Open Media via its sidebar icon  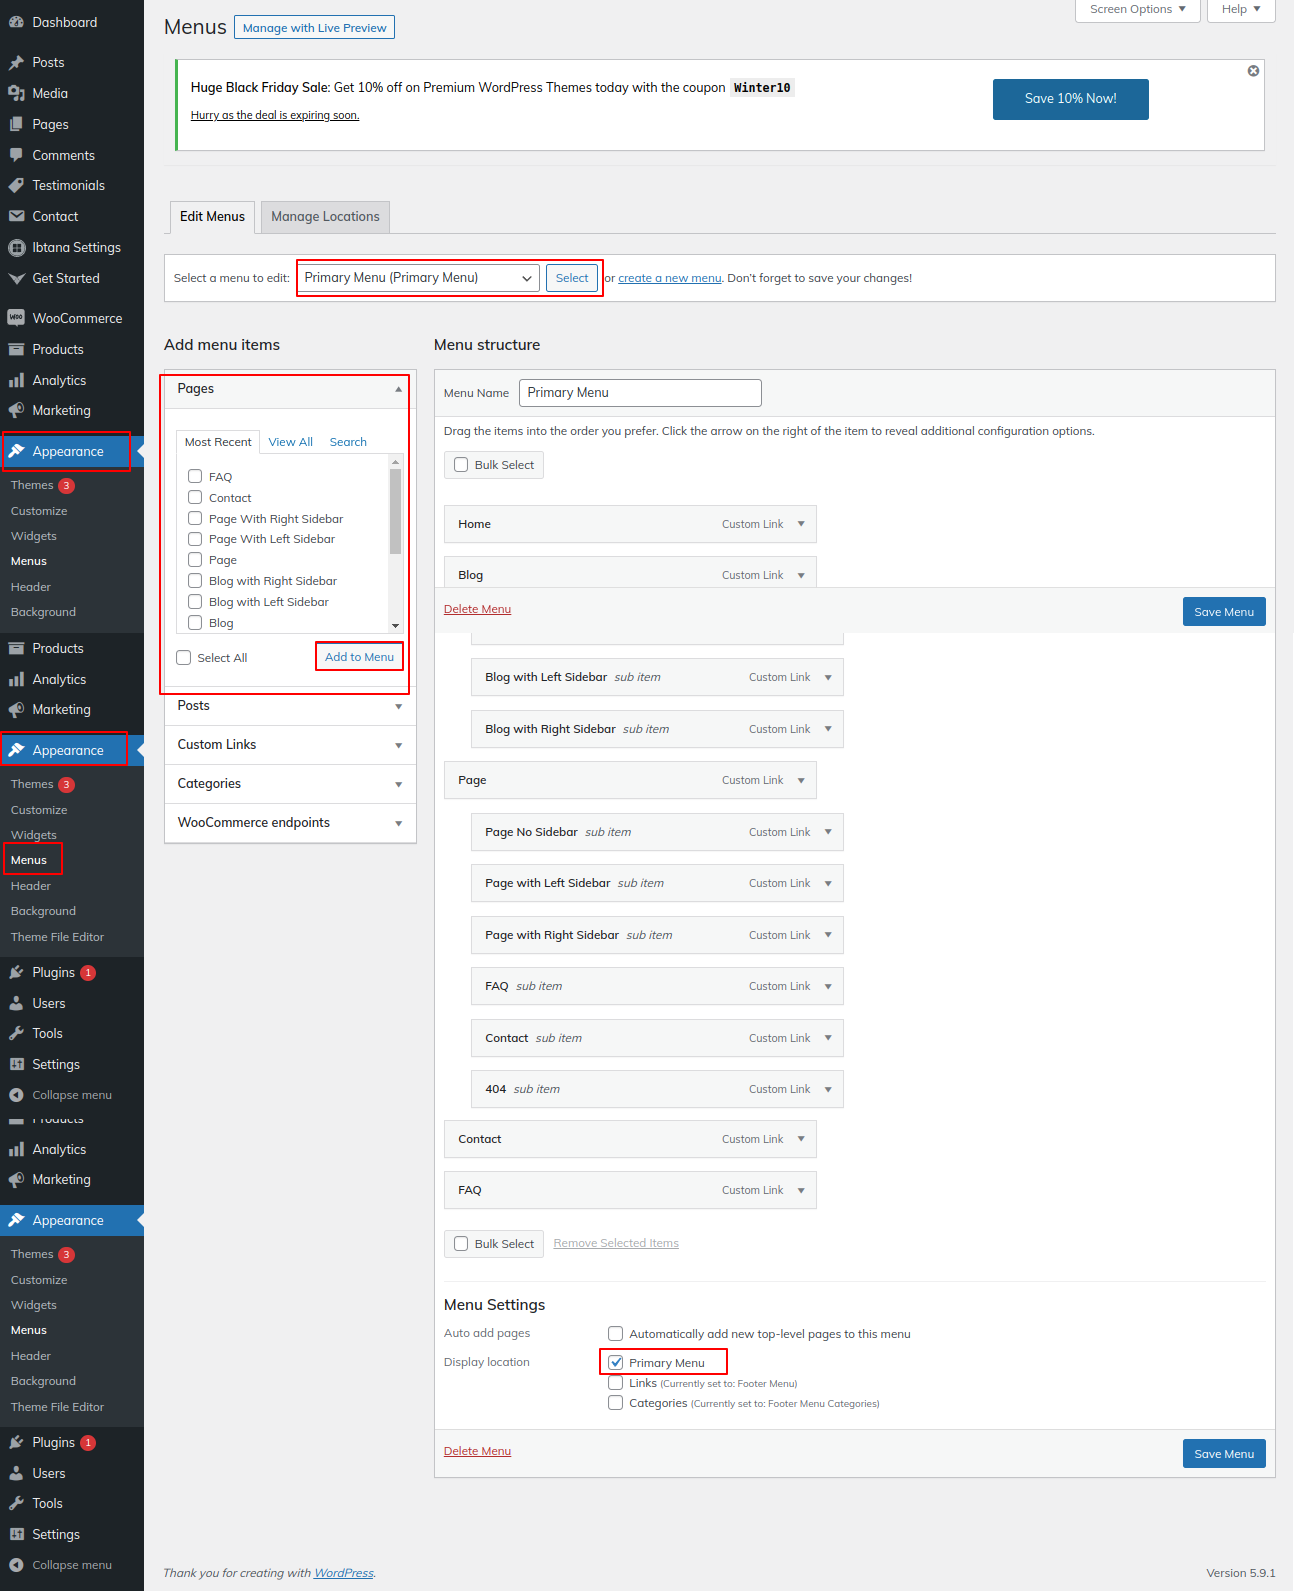16,93
